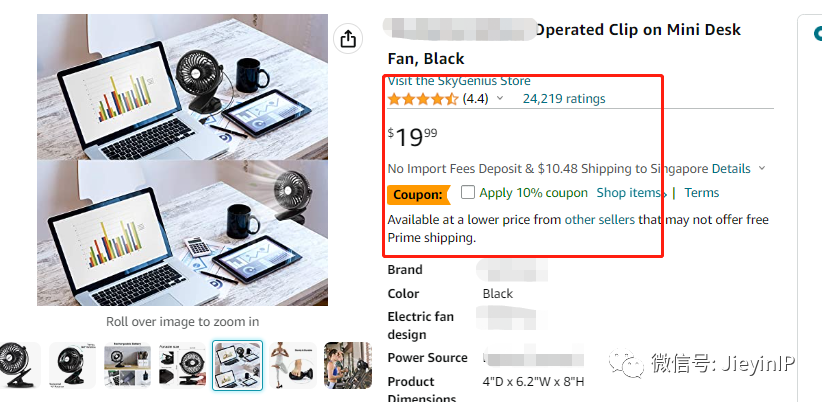Select the highlighted desk laptop thumbnail
Viewport: 822px width, 402px height.
[238, 366]
